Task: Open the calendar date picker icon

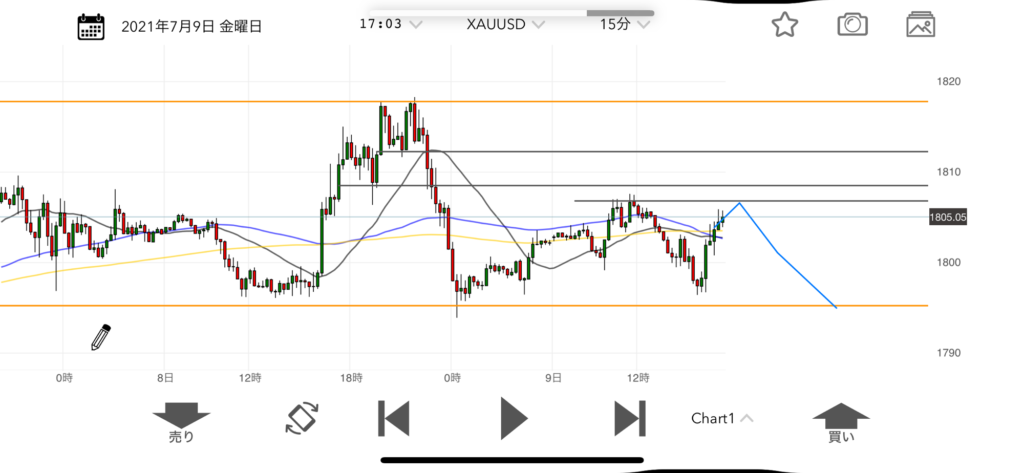Action: click(91, 27)
